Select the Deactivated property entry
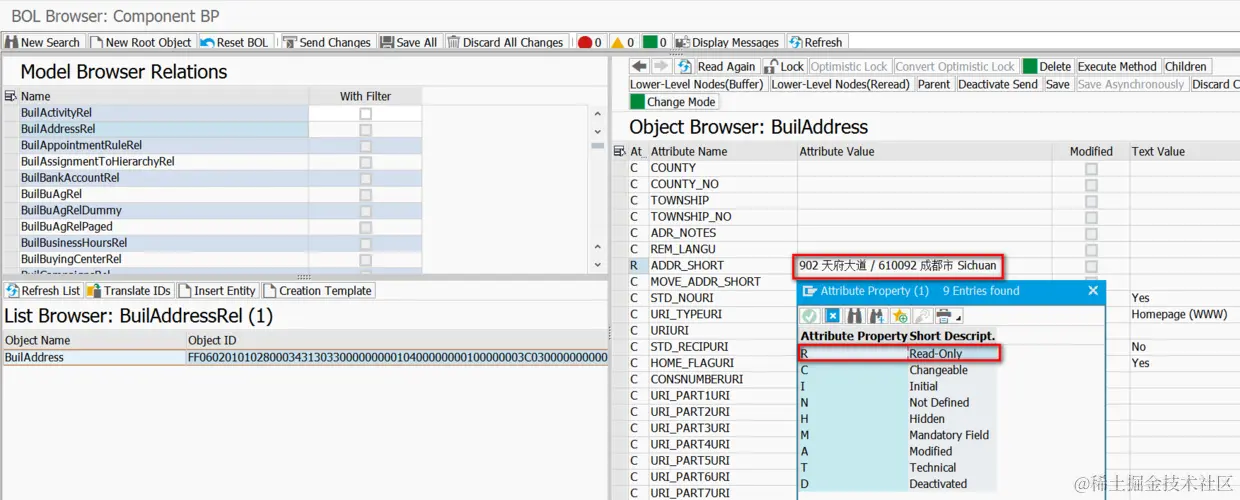The image size is (1240, 500). tap(899, 484)
